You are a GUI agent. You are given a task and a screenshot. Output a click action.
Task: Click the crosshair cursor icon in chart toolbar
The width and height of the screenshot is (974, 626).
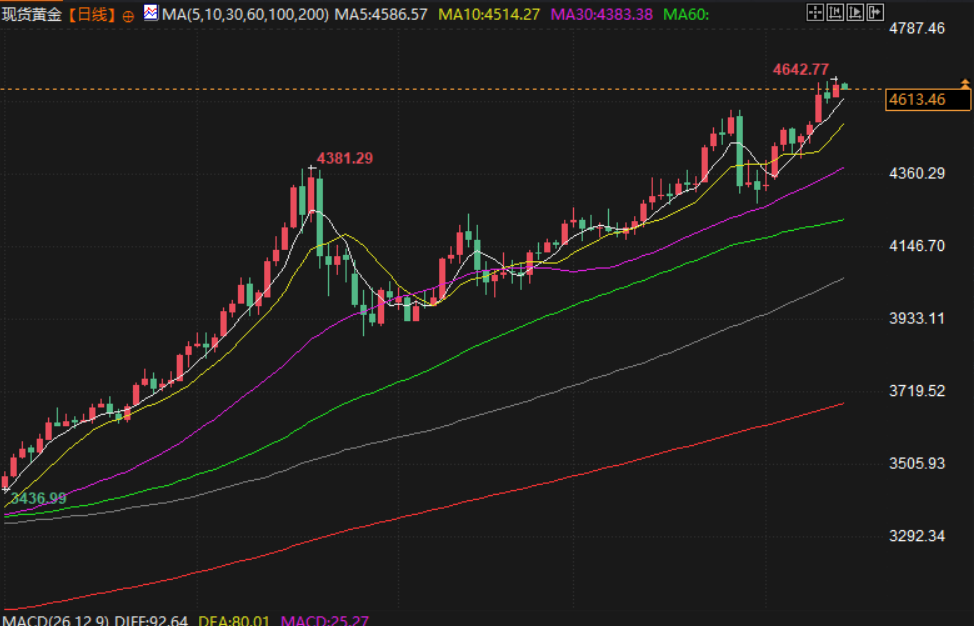point(815,12)
